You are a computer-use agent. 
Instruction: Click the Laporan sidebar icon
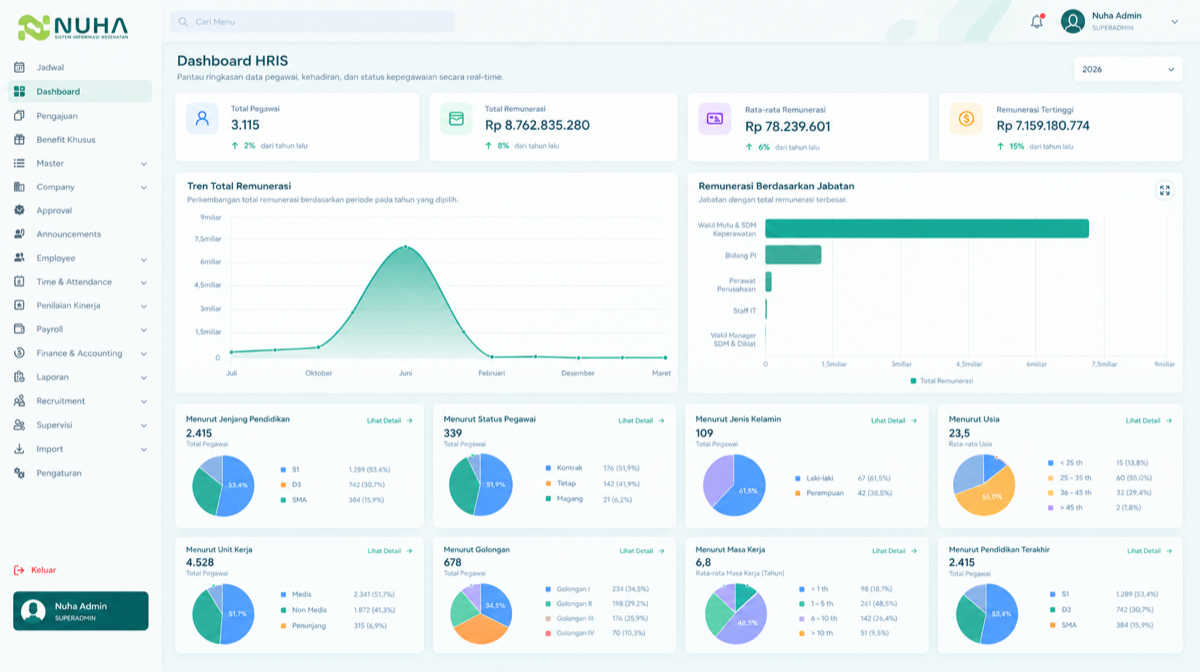pos(19,377)
